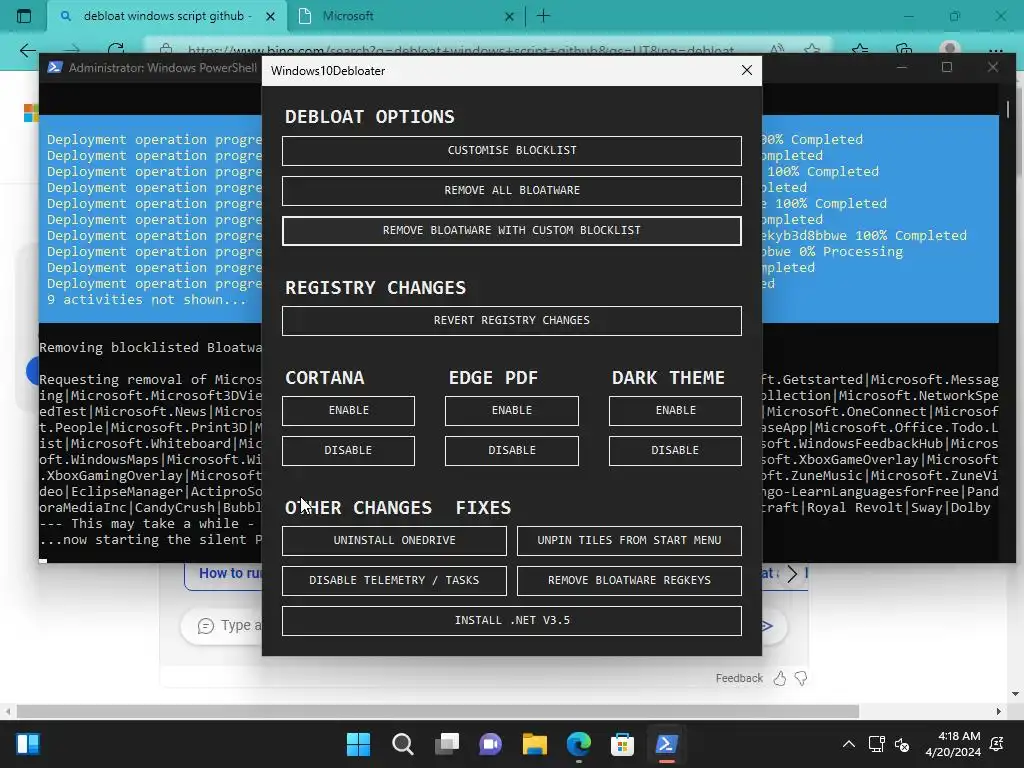Open Edge settings and more menu
The image size is (1024, 768).
(x=995, y=50)
